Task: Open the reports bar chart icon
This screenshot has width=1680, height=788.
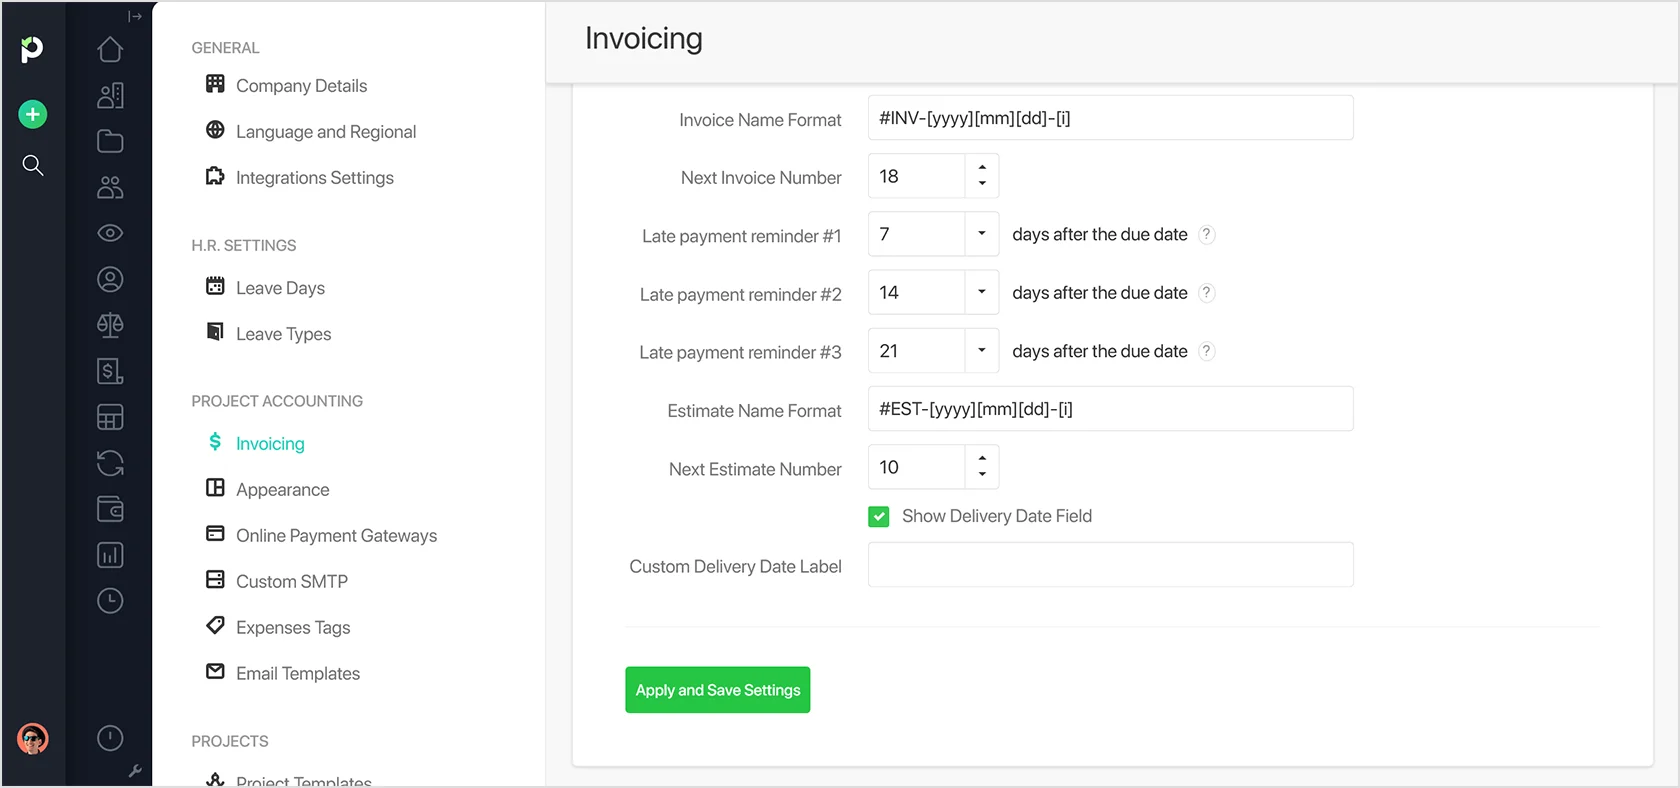Action: click(110, 555)
